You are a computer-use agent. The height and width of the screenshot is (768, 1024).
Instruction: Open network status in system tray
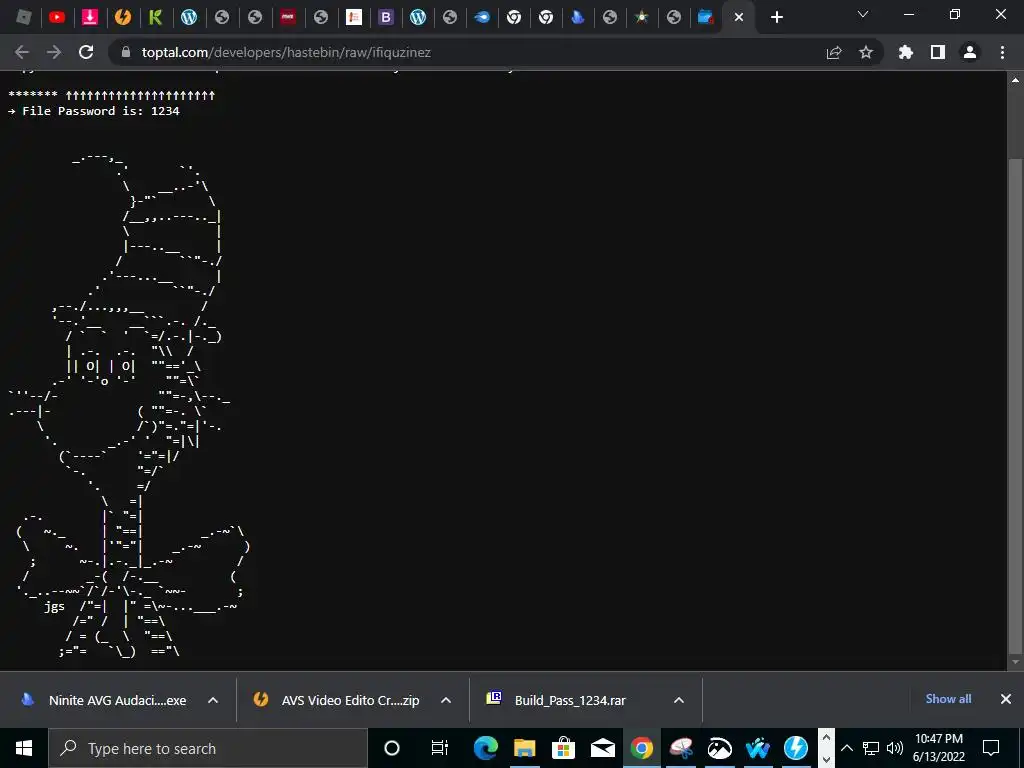coord(871,748)
